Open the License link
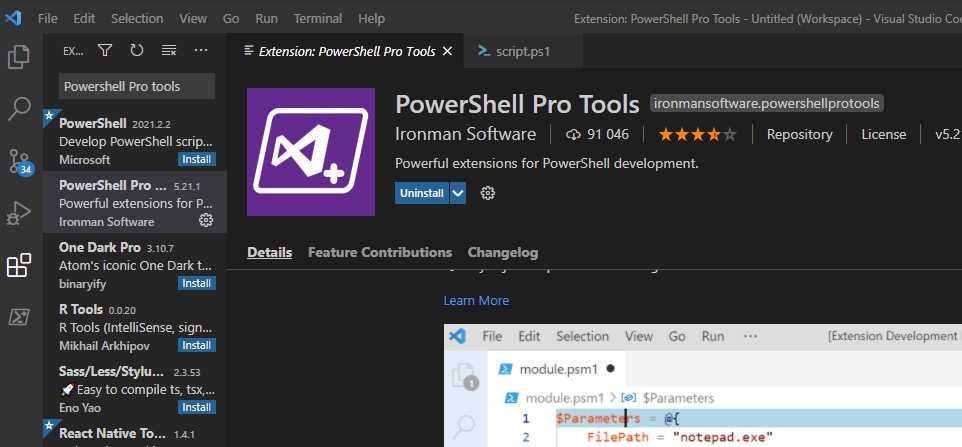 [883, 134]
